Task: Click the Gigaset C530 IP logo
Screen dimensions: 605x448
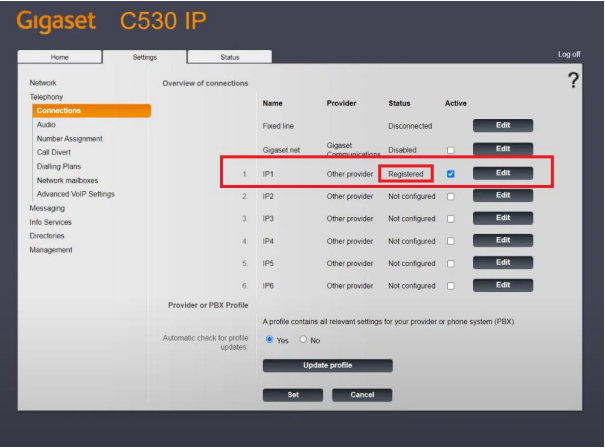Action: [112, 20]
